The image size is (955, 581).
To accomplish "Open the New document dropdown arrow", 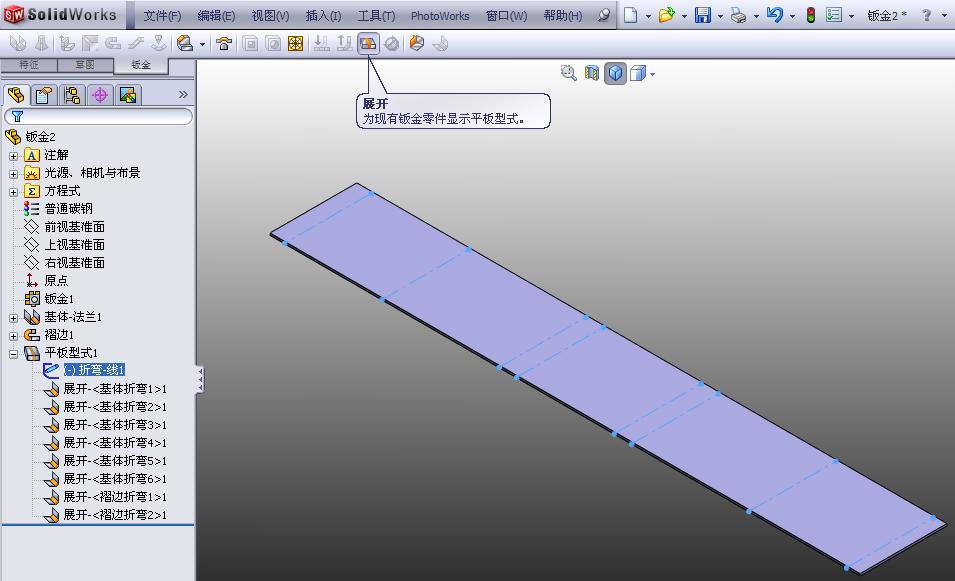I will click(648, 16).
